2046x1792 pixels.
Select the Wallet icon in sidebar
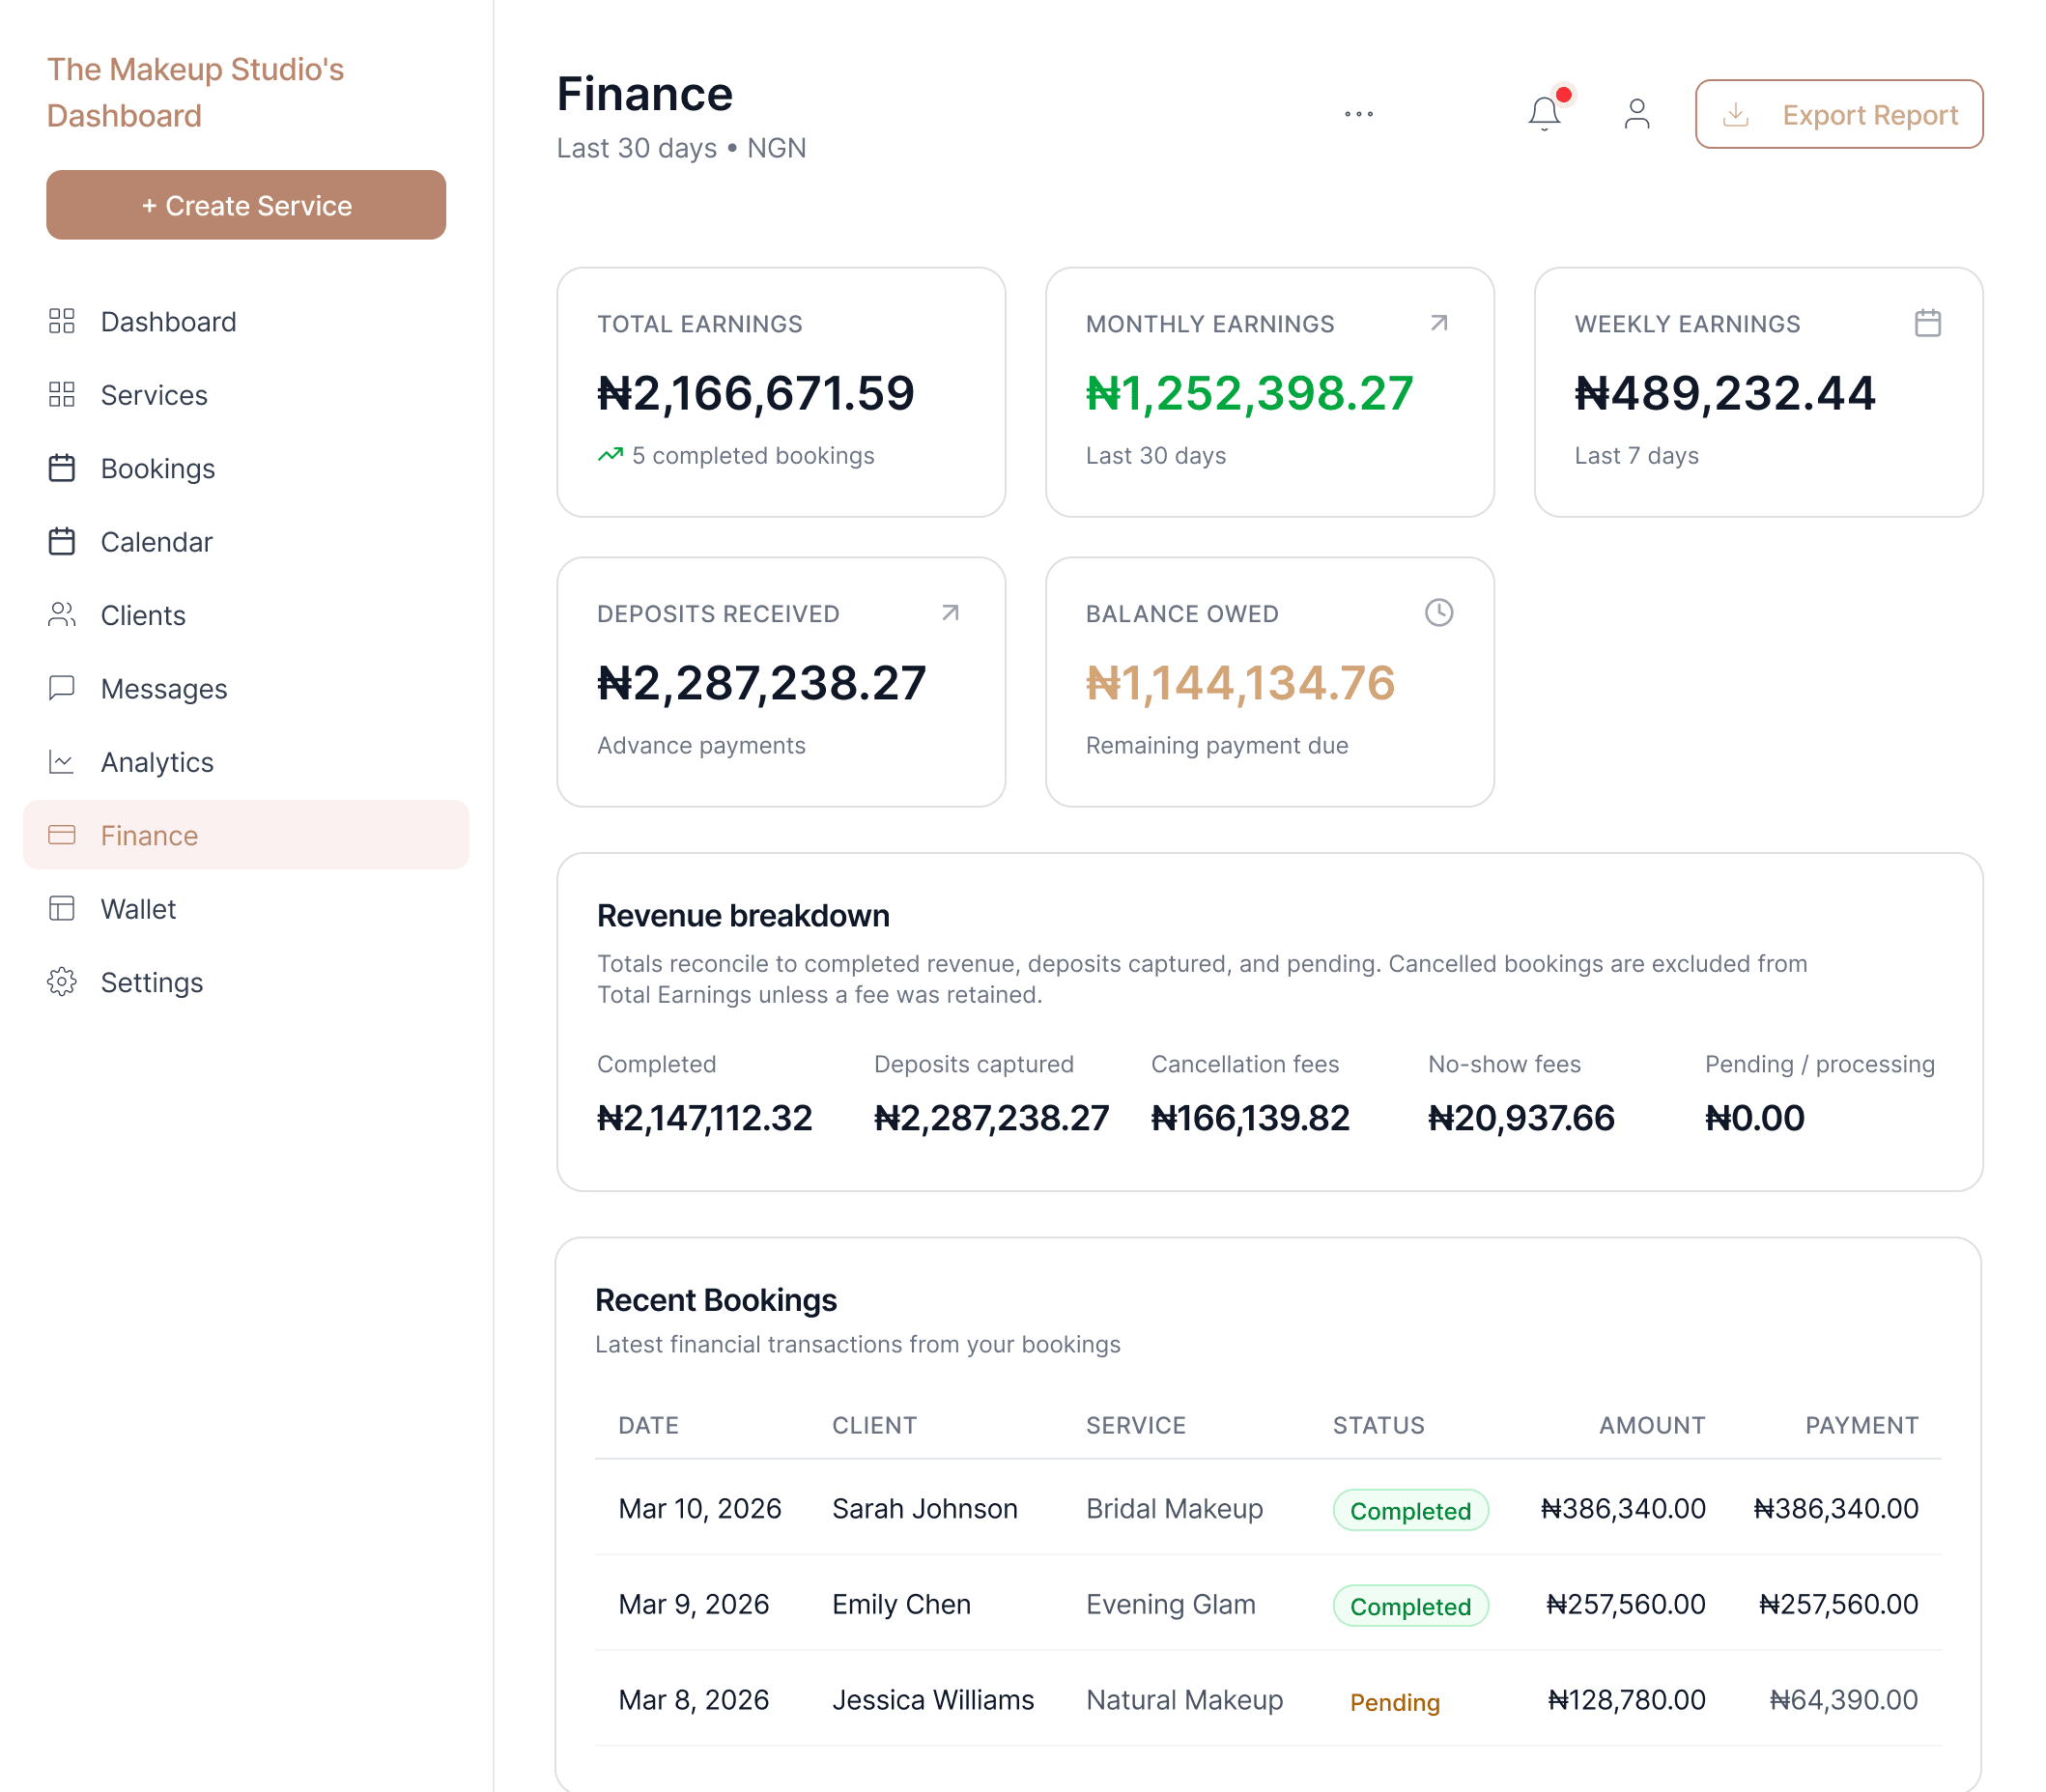coord(61,908)
